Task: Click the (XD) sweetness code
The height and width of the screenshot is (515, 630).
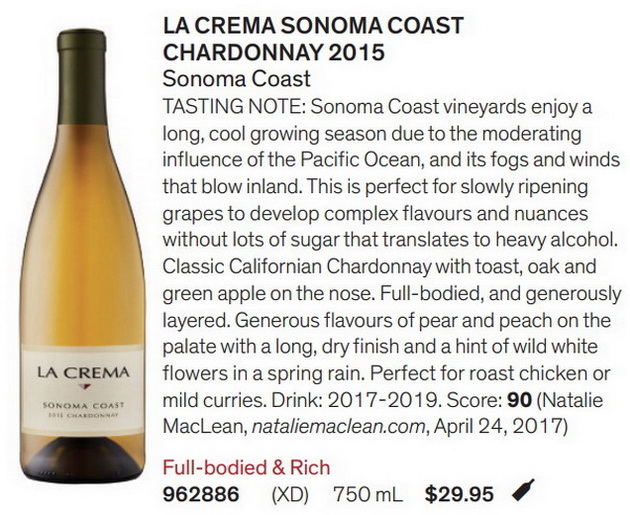Action: pos(290,495)
